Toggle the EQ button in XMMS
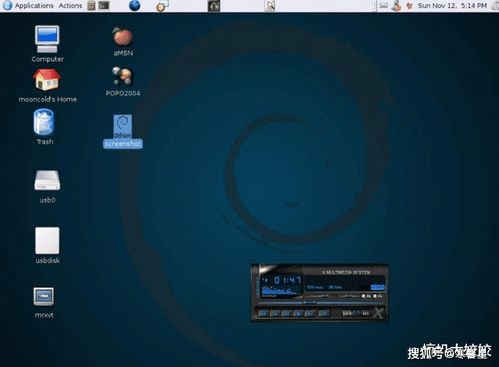Viewport: 499px width, 367px height. point(366,296)
